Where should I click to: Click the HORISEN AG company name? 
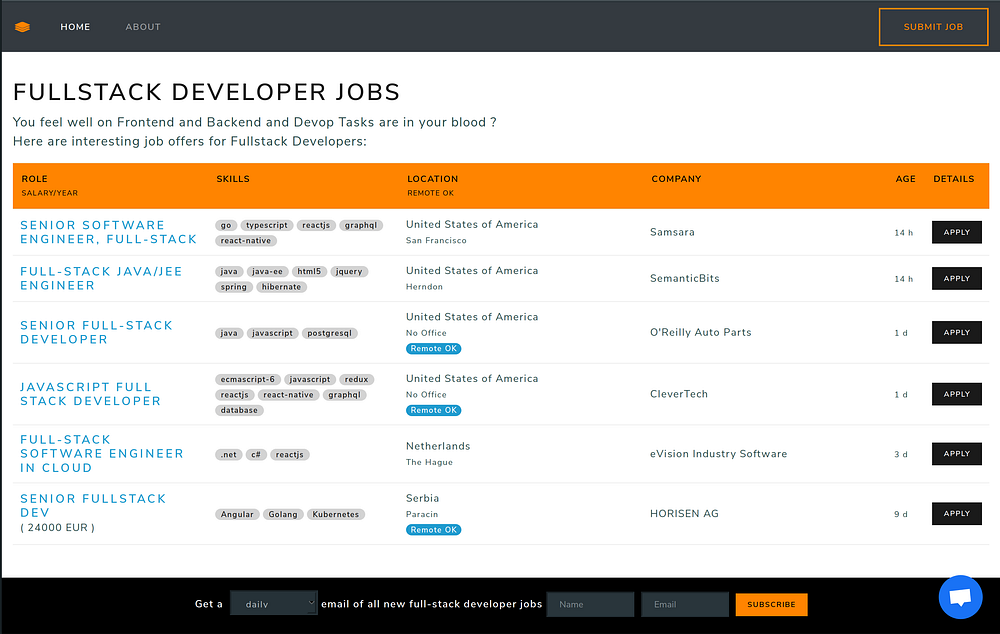coord(684,513)
